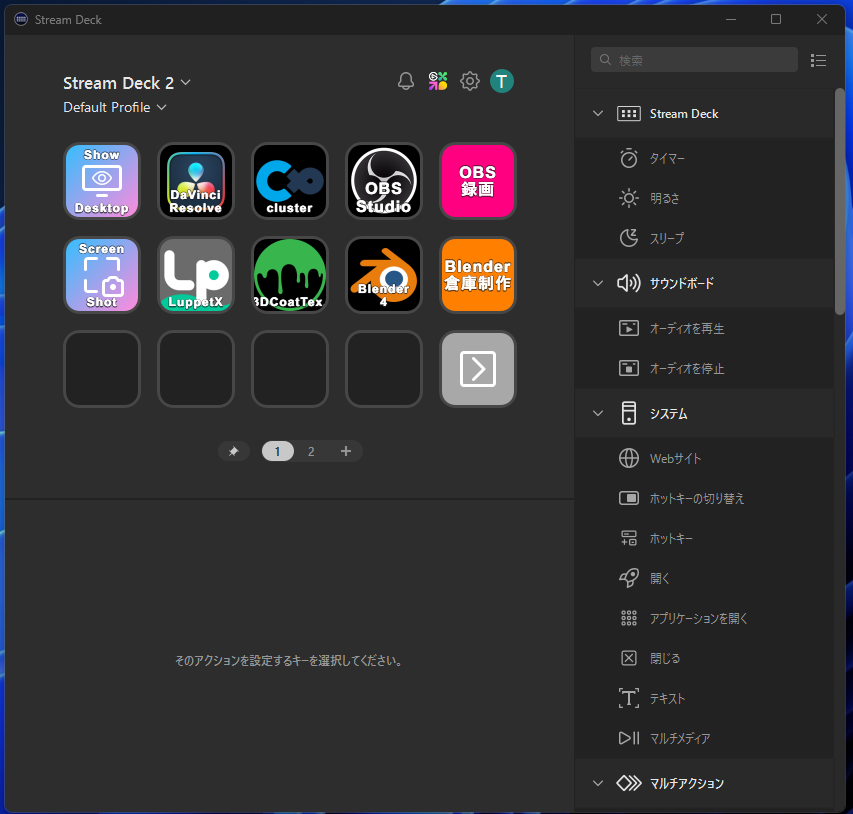Viewport: 853px width, 814px height.
Task: Click the actions list scrollbar
Action: click(x=839, y=201)
